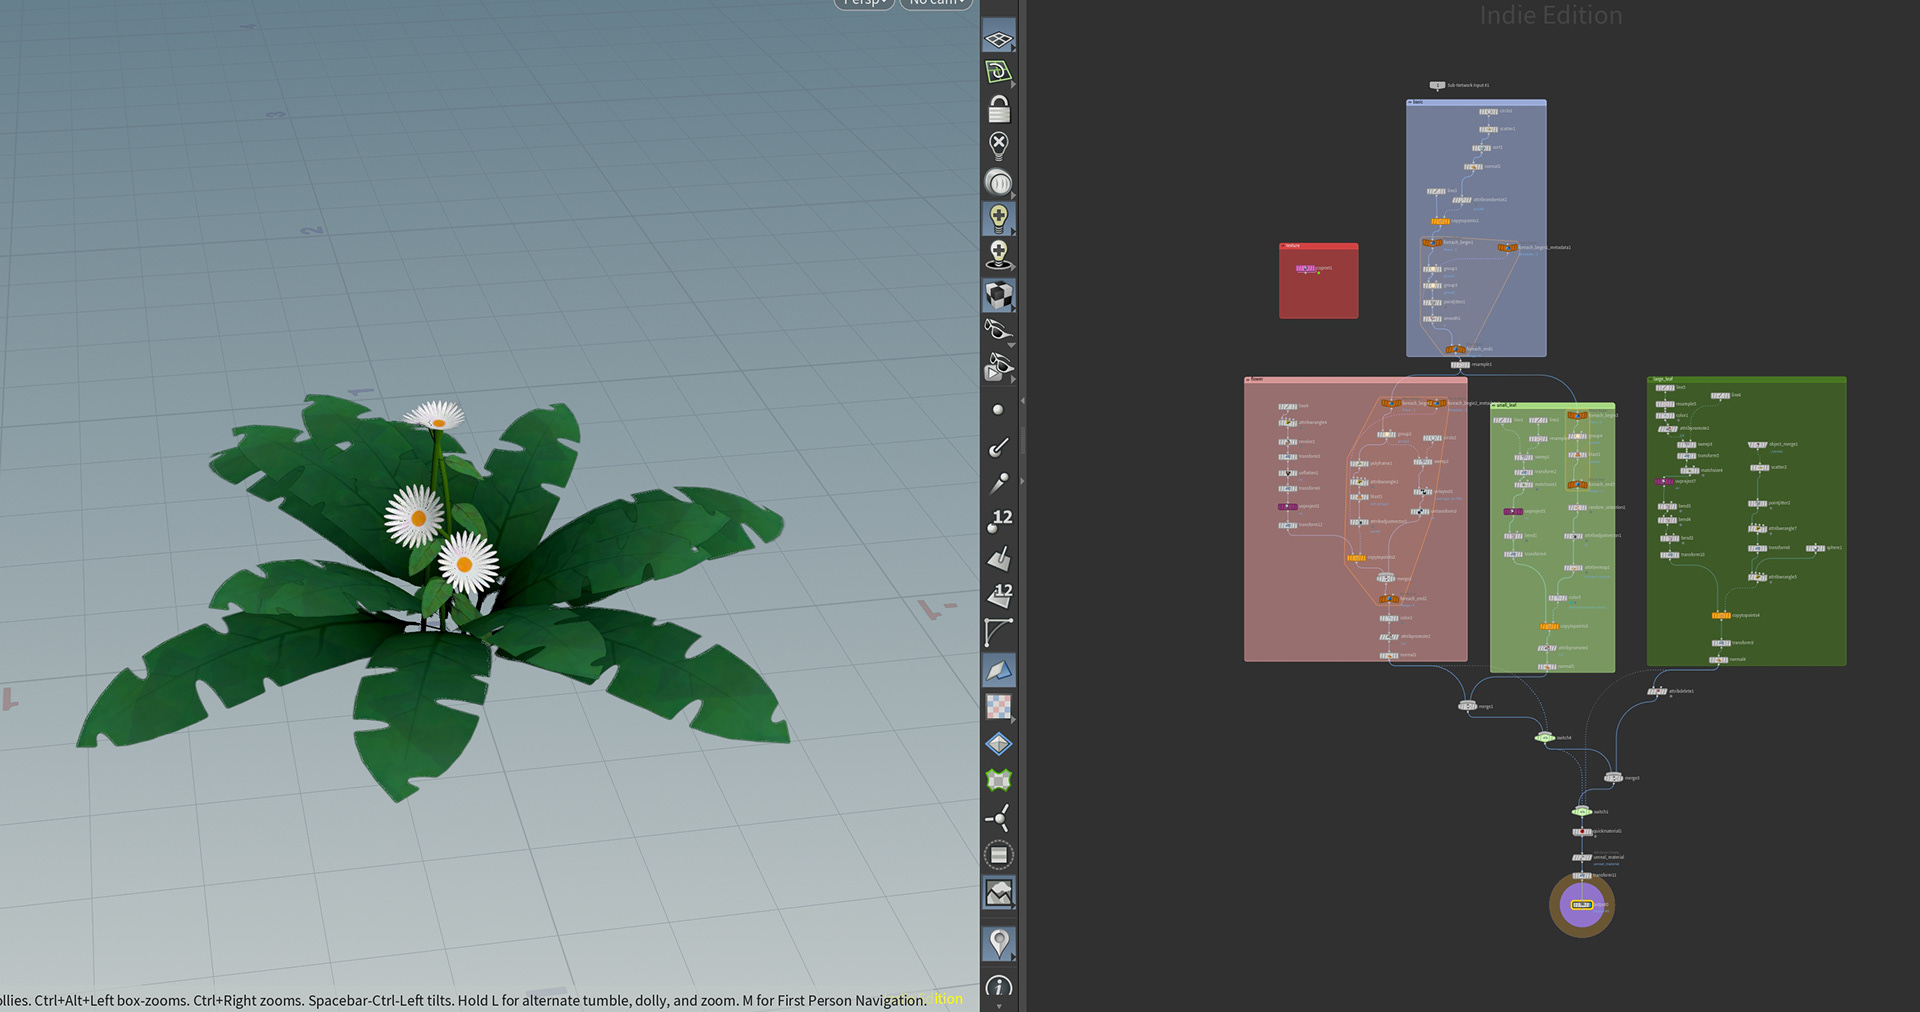Viewport: 1920px width, 1012px height.
Task: Toggle the display points dot icon
Action: (x=998, y=410)
